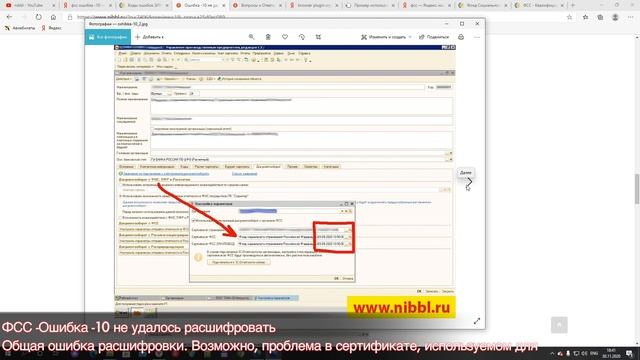Add this page to favorites star
Image resolution: width=640 pixels, height=360 pixels.
[569, 17]
